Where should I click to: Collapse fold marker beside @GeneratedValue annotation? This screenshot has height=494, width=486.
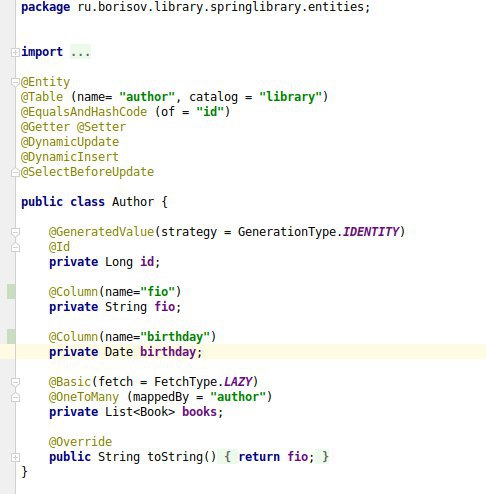(15, 232)
